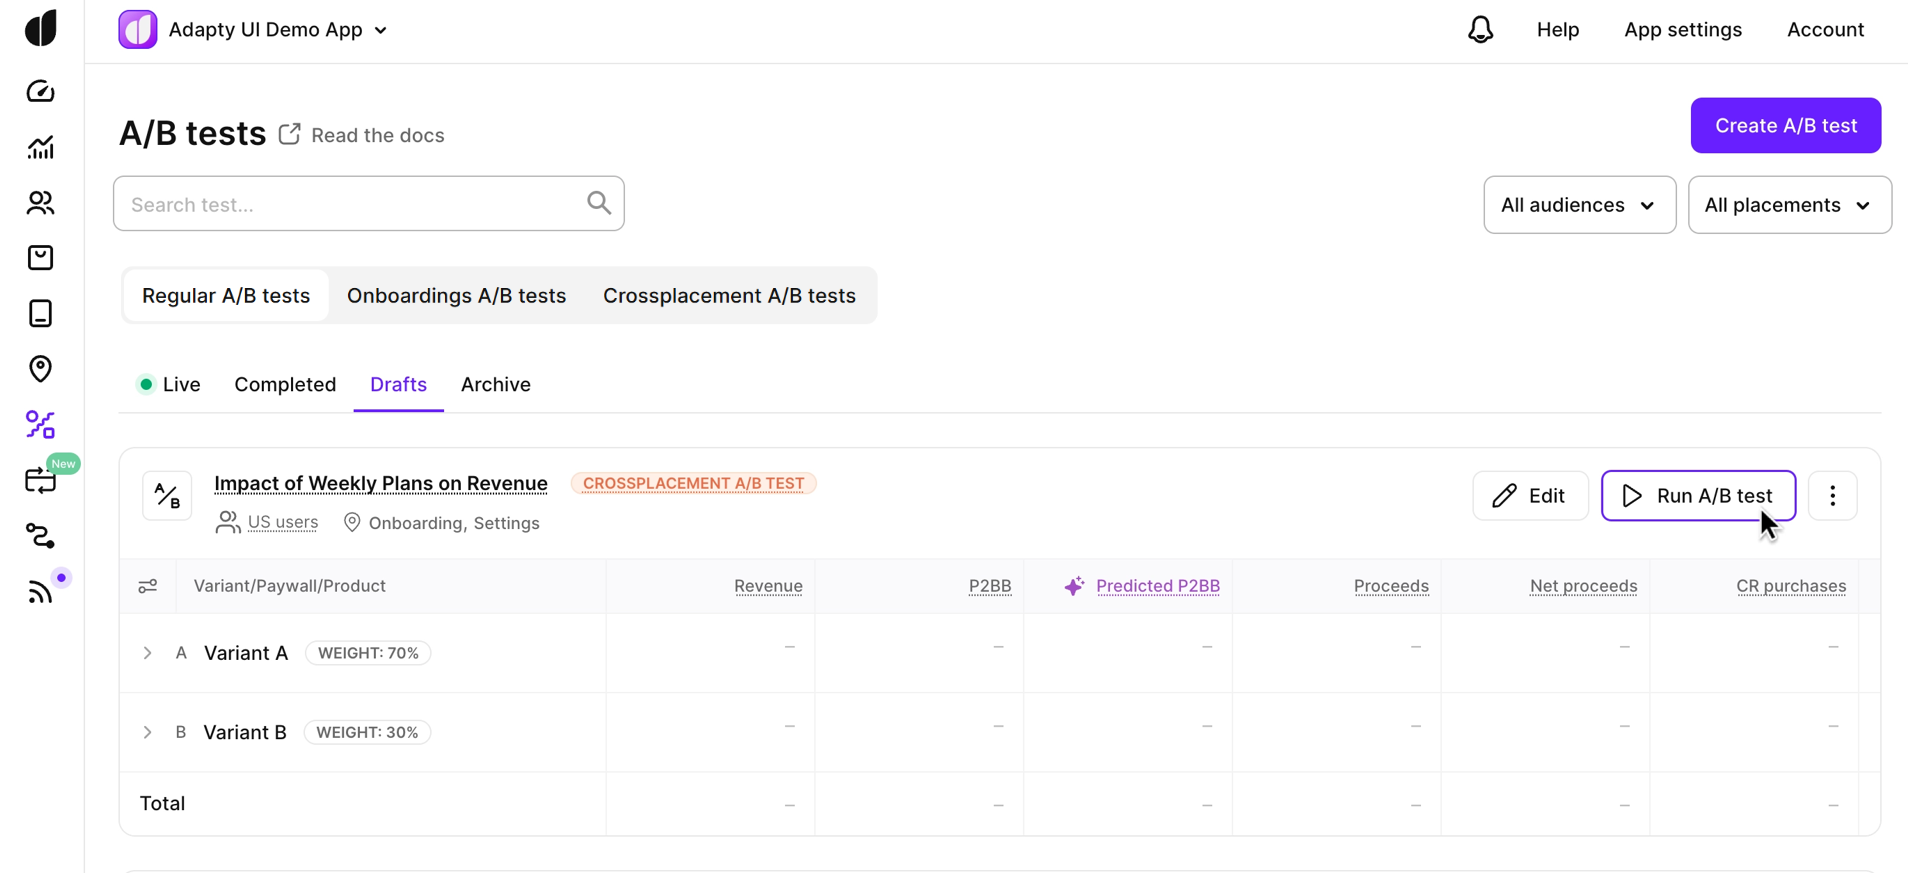The width and height of the screenshot is (1908, 873).
Task: Open the users profiles icon in sidebar
Action: click(41, 203)
